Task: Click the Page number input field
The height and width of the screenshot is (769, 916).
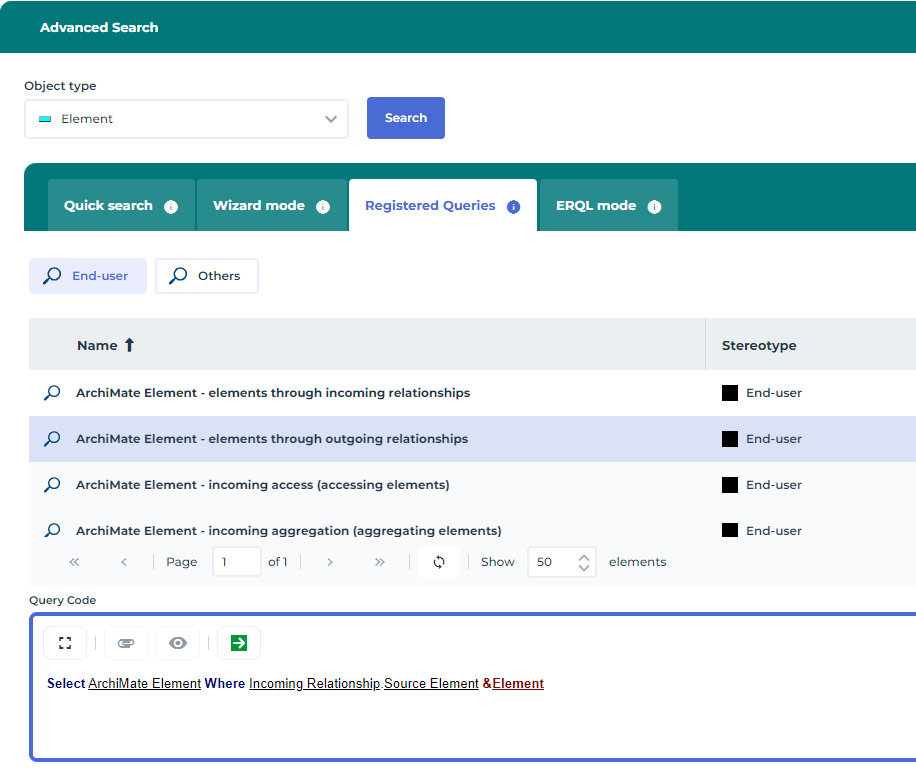Action: click(237, 562)
